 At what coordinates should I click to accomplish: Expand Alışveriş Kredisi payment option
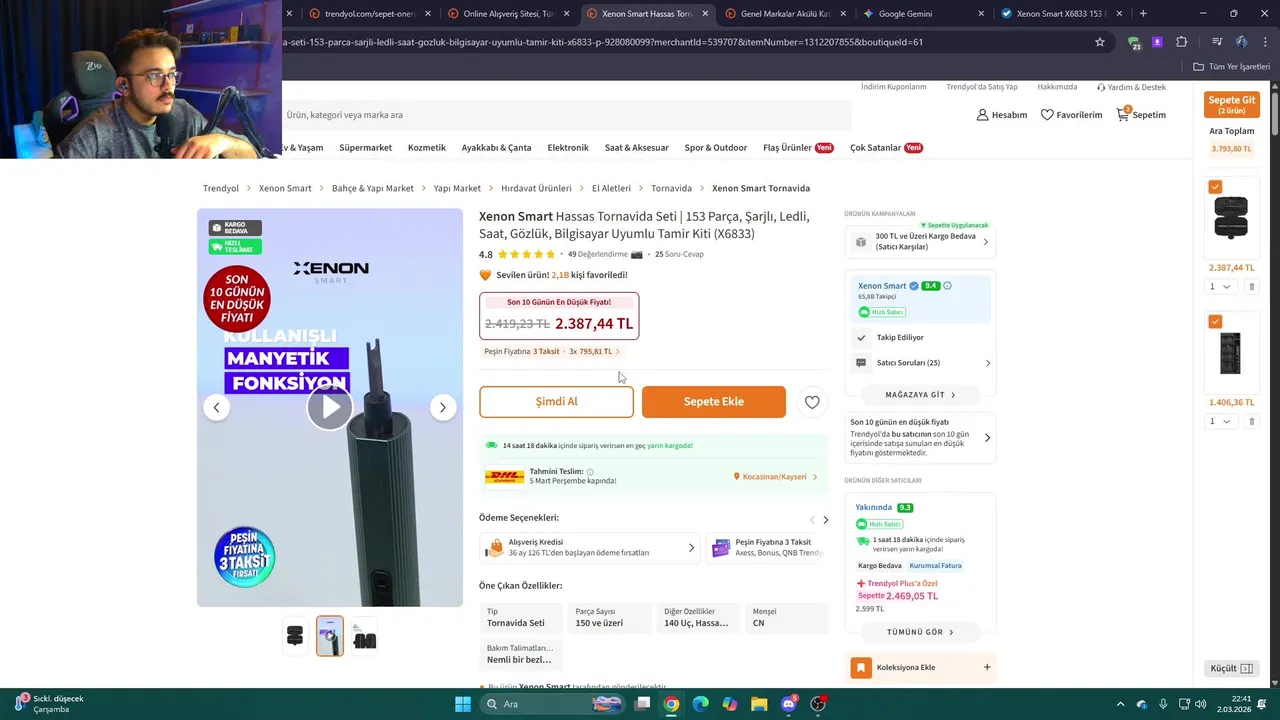pyautogui.click(x=590, y=548)
